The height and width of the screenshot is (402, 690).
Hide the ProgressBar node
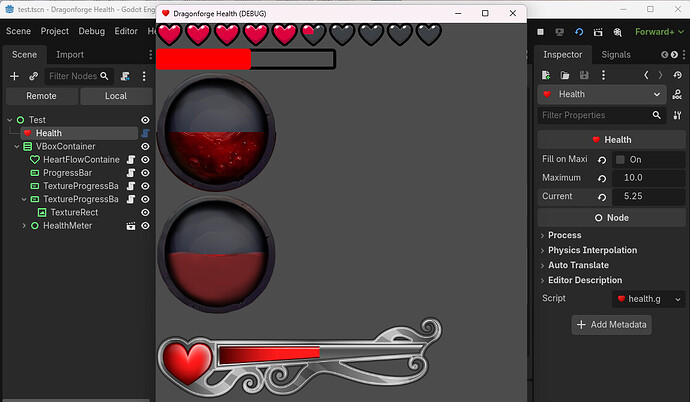pyautogui.click(x=145, y=173)
